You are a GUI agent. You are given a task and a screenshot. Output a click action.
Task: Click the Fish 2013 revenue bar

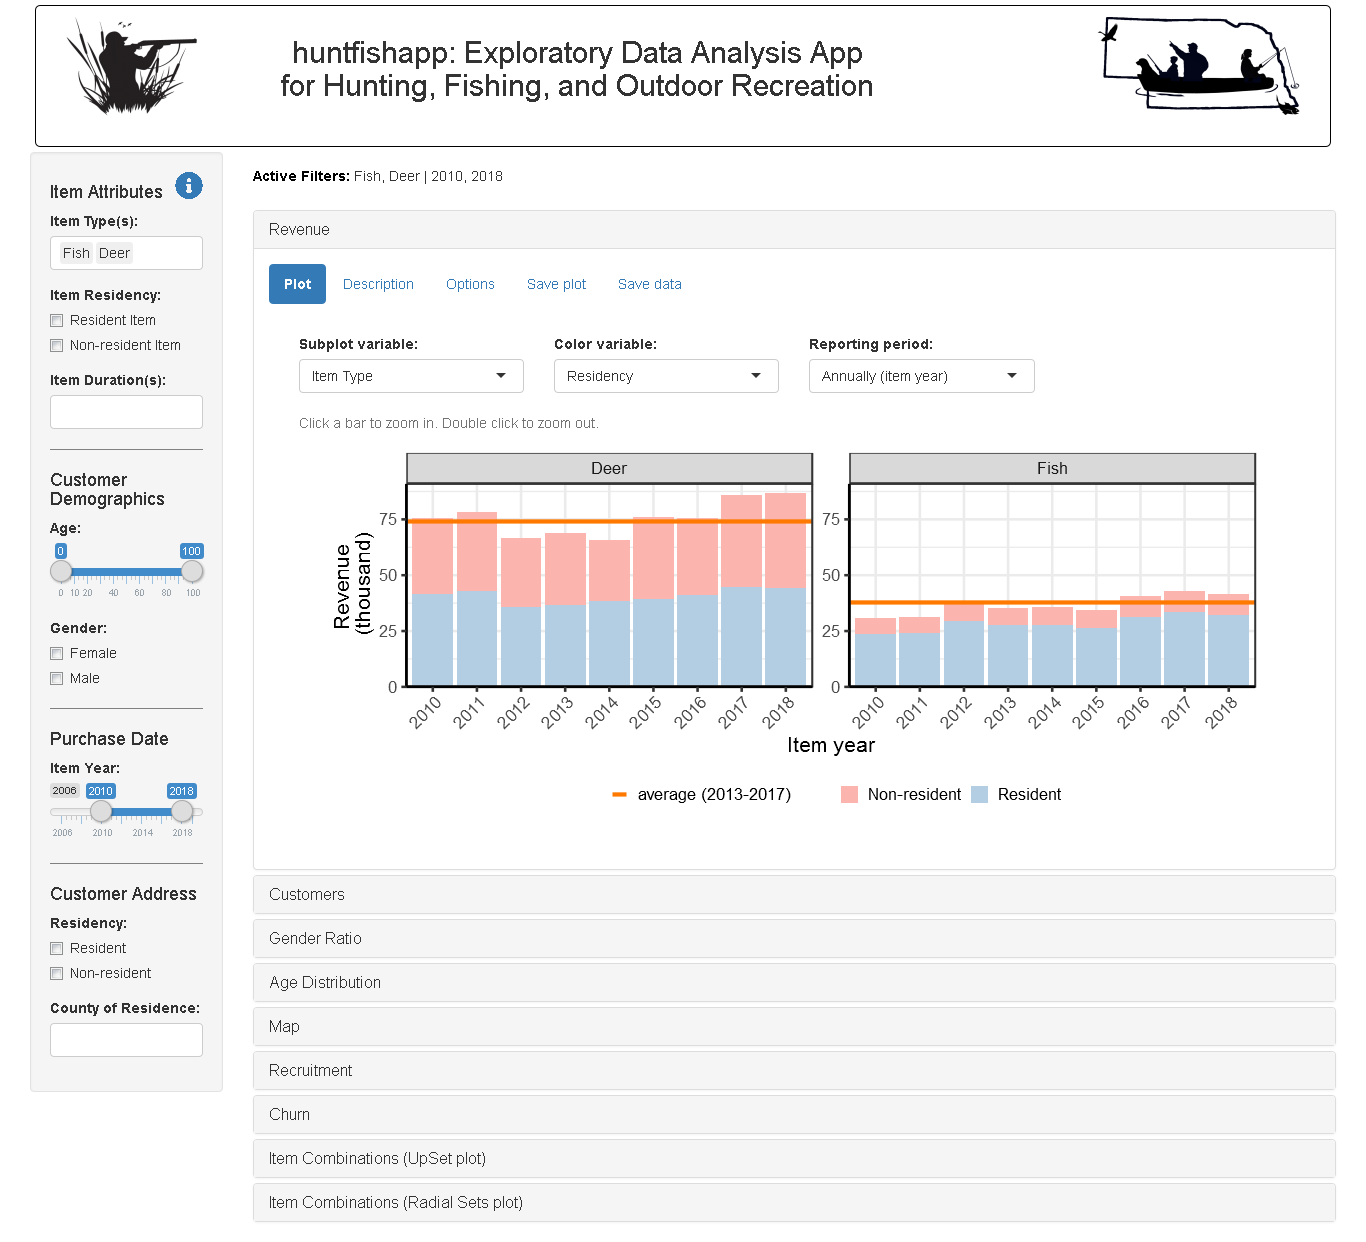tap(1008, 647)
